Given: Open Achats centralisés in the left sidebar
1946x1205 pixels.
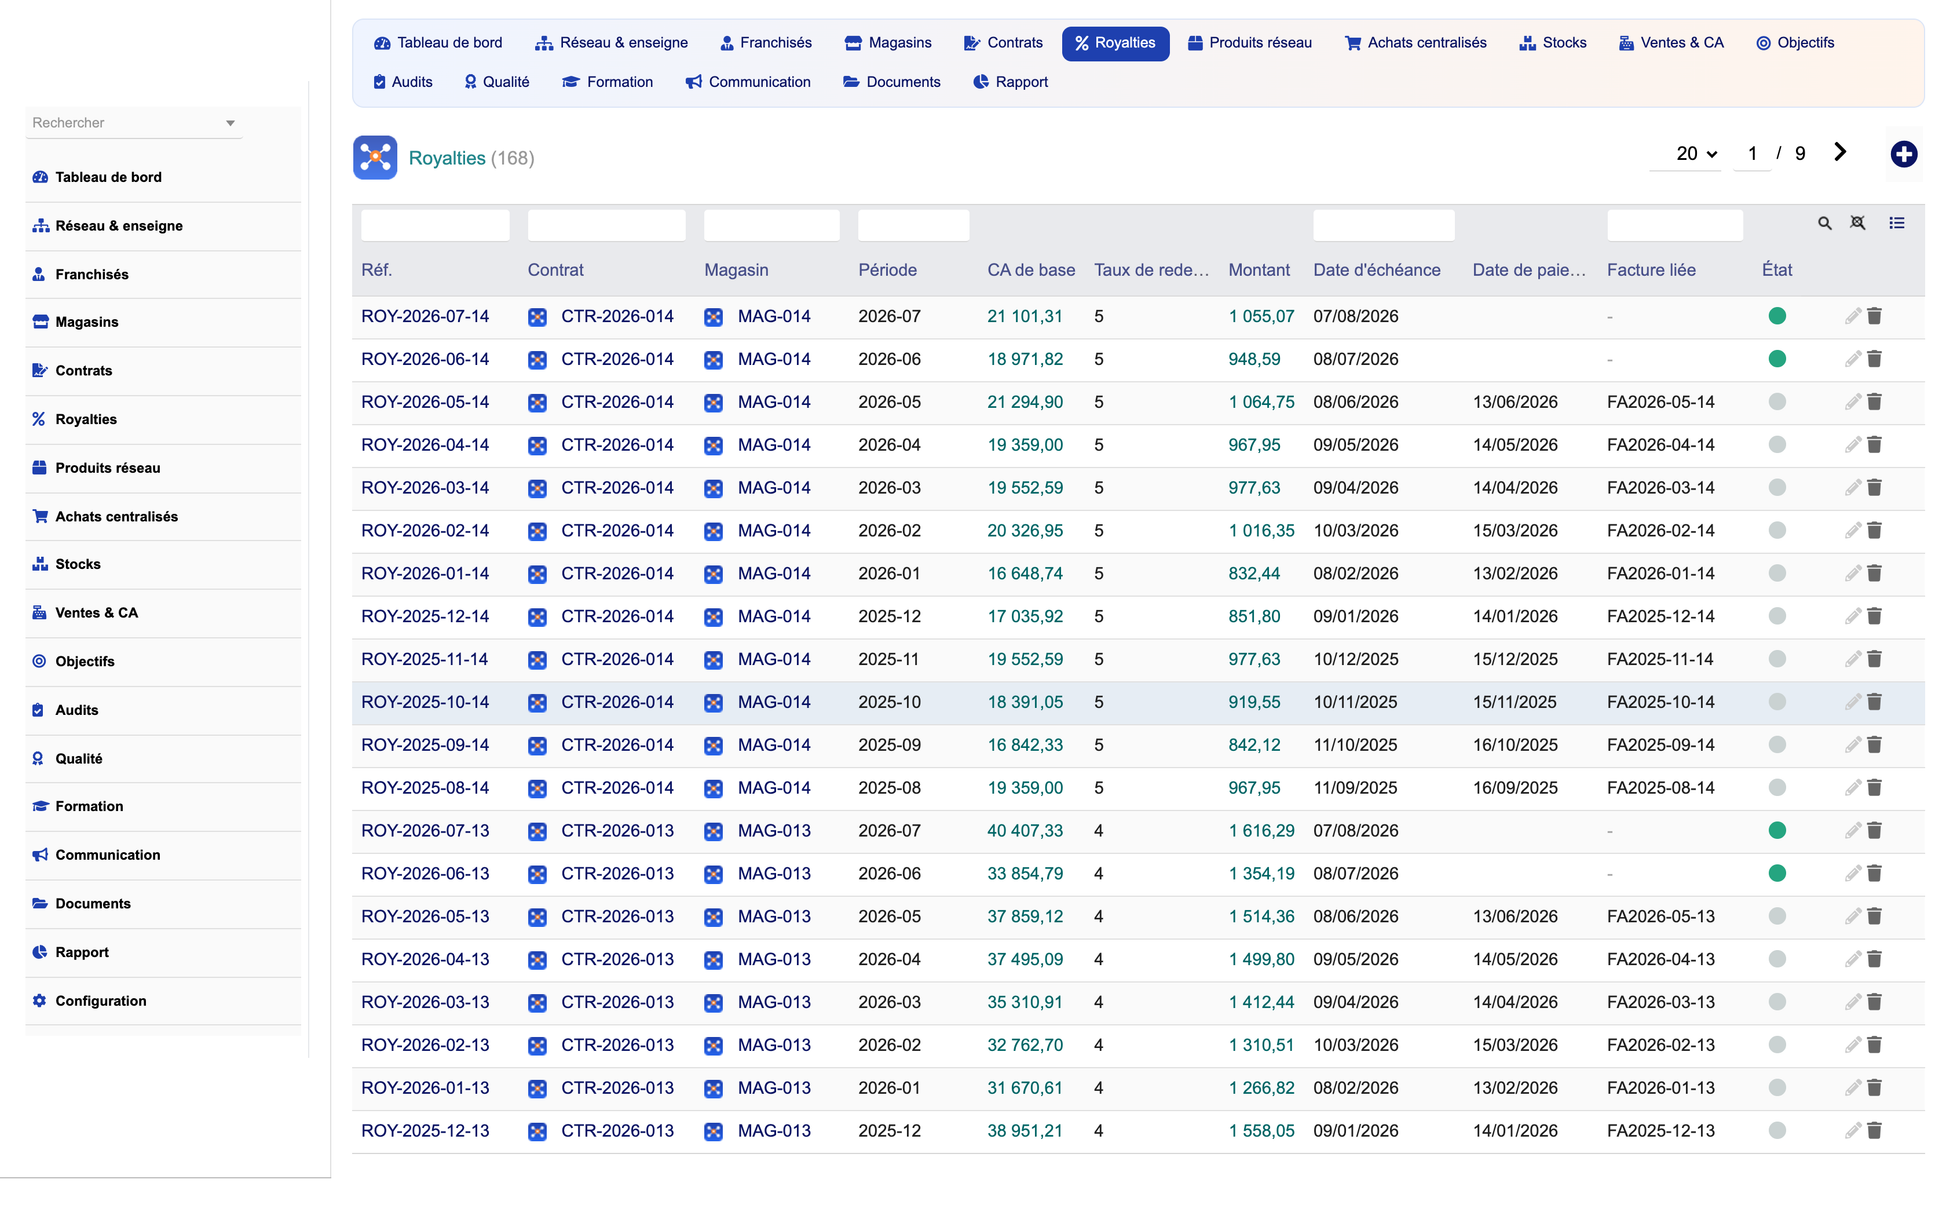Looking at the screenshot, I should pos(163,516).
